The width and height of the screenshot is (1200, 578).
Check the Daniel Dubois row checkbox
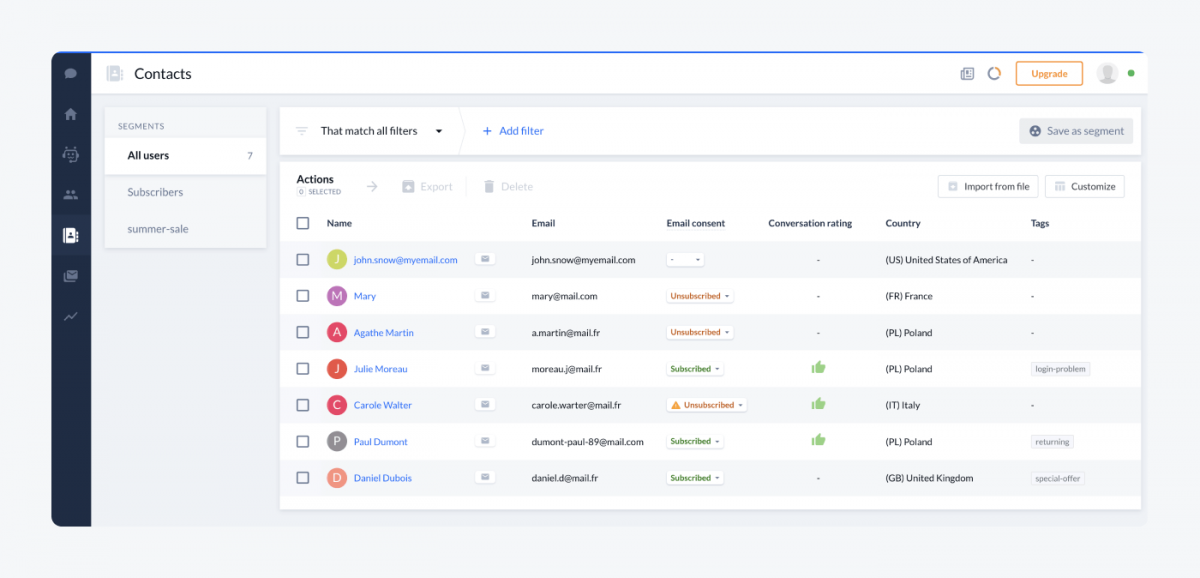tap(303, 478)
